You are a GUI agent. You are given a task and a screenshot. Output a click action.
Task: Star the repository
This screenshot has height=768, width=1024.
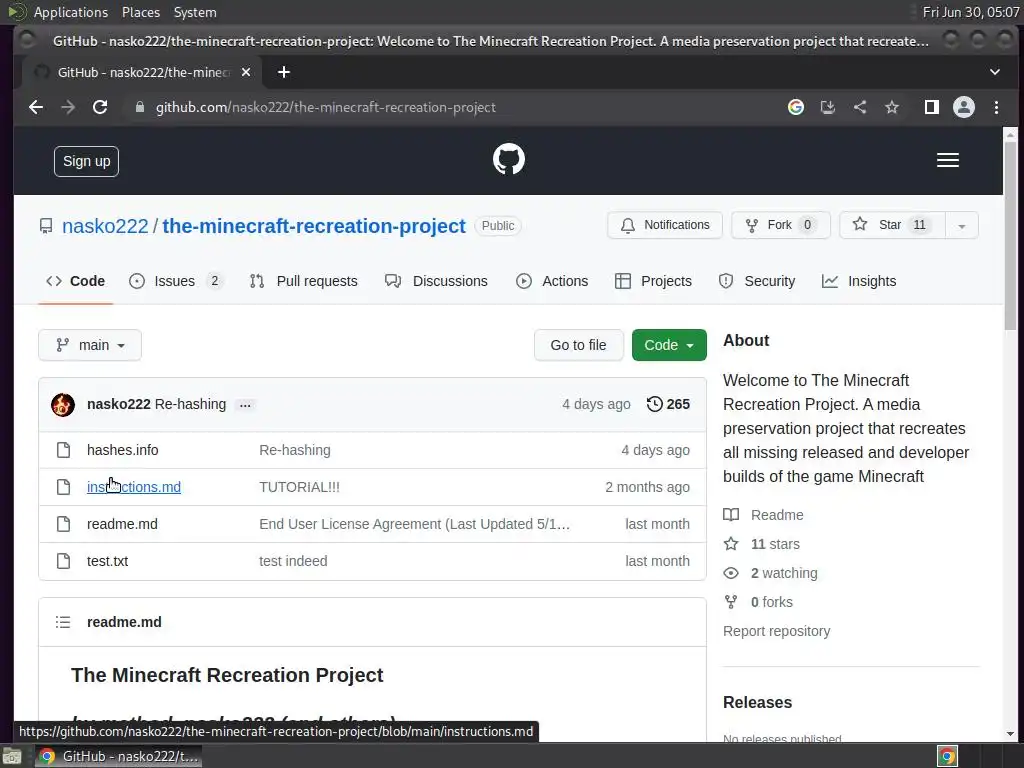891,225
